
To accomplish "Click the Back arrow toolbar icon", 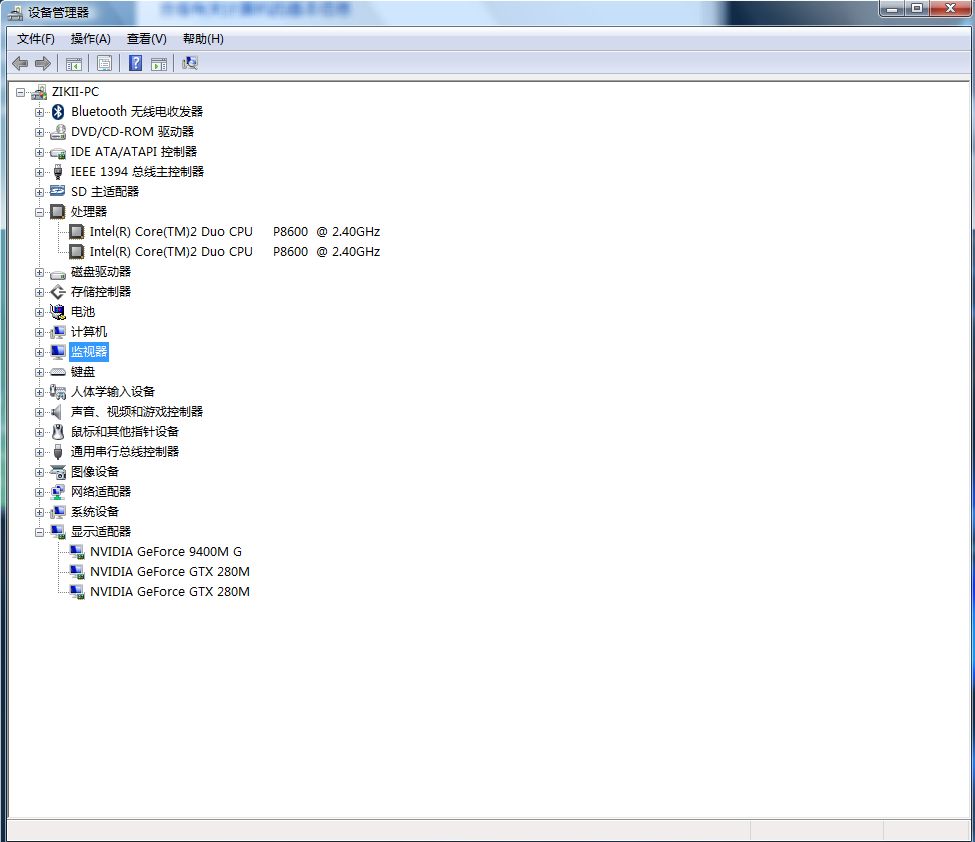I will 20,63.
